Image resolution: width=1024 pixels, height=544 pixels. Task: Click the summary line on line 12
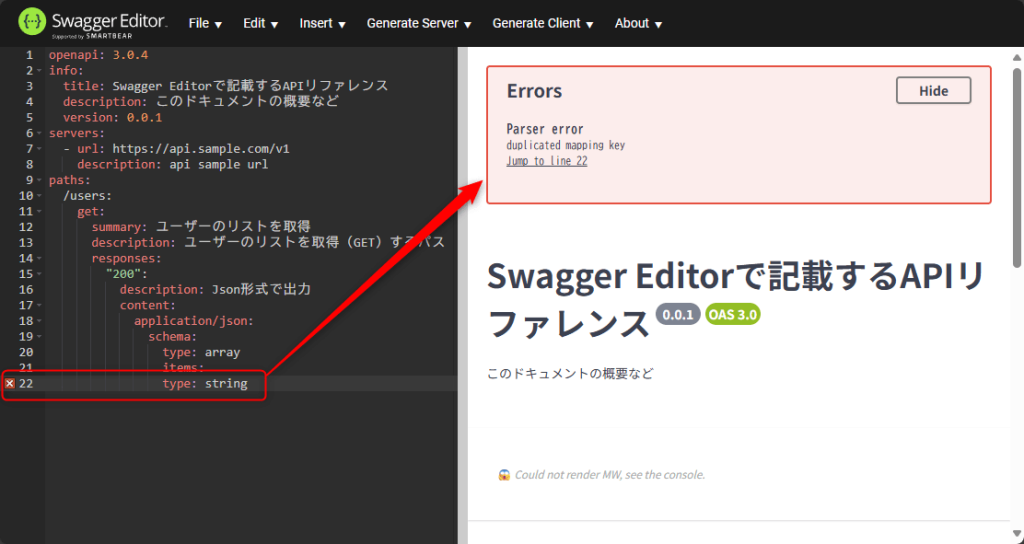click(201, 227)
